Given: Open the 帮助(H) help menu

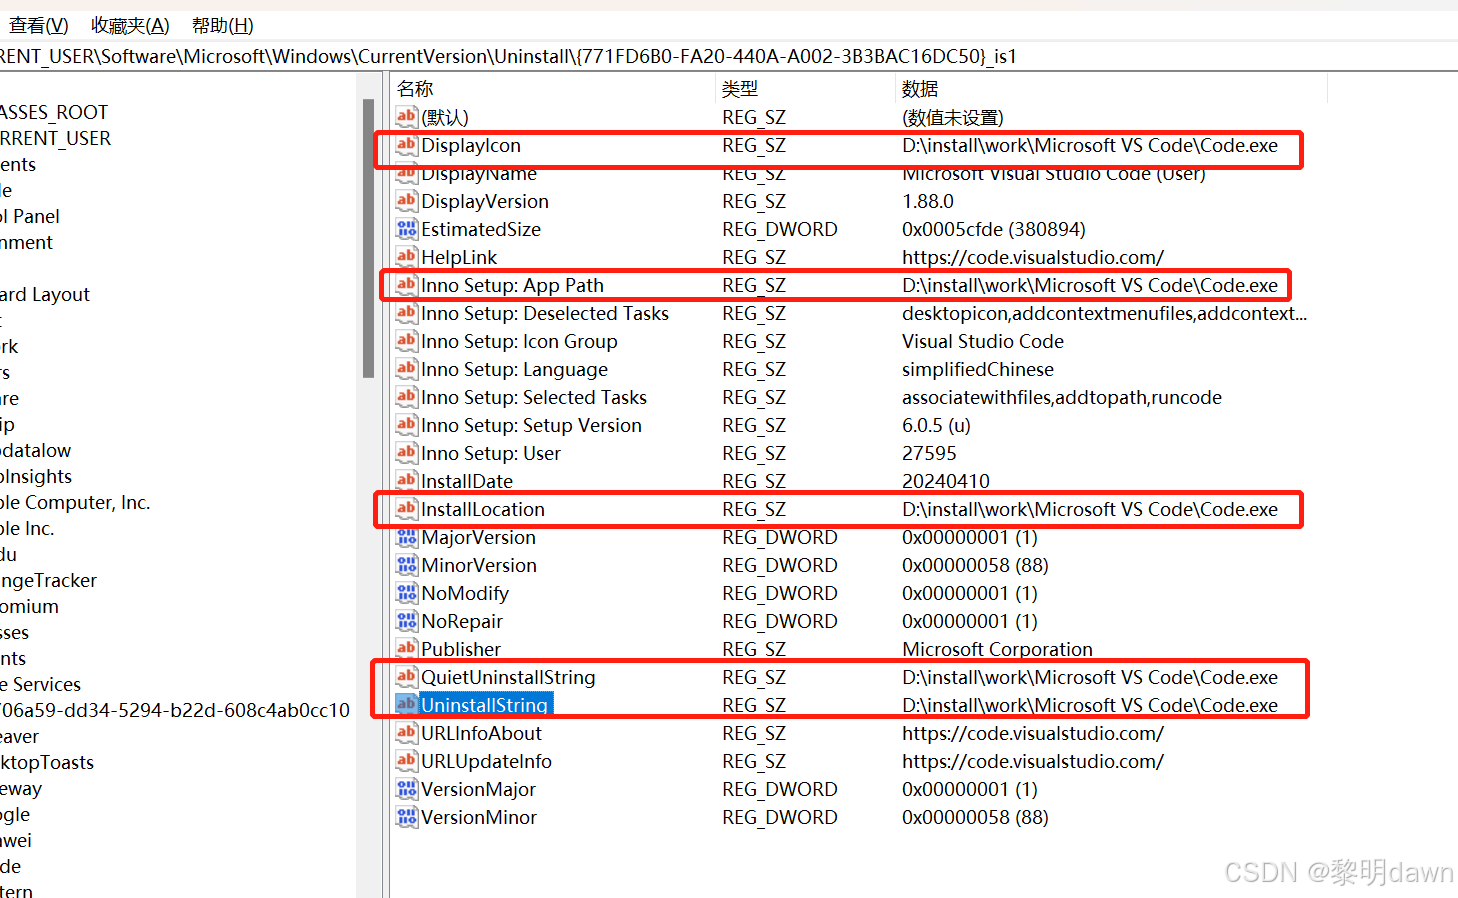Looking at the screenshot, I should click(222, 25).
